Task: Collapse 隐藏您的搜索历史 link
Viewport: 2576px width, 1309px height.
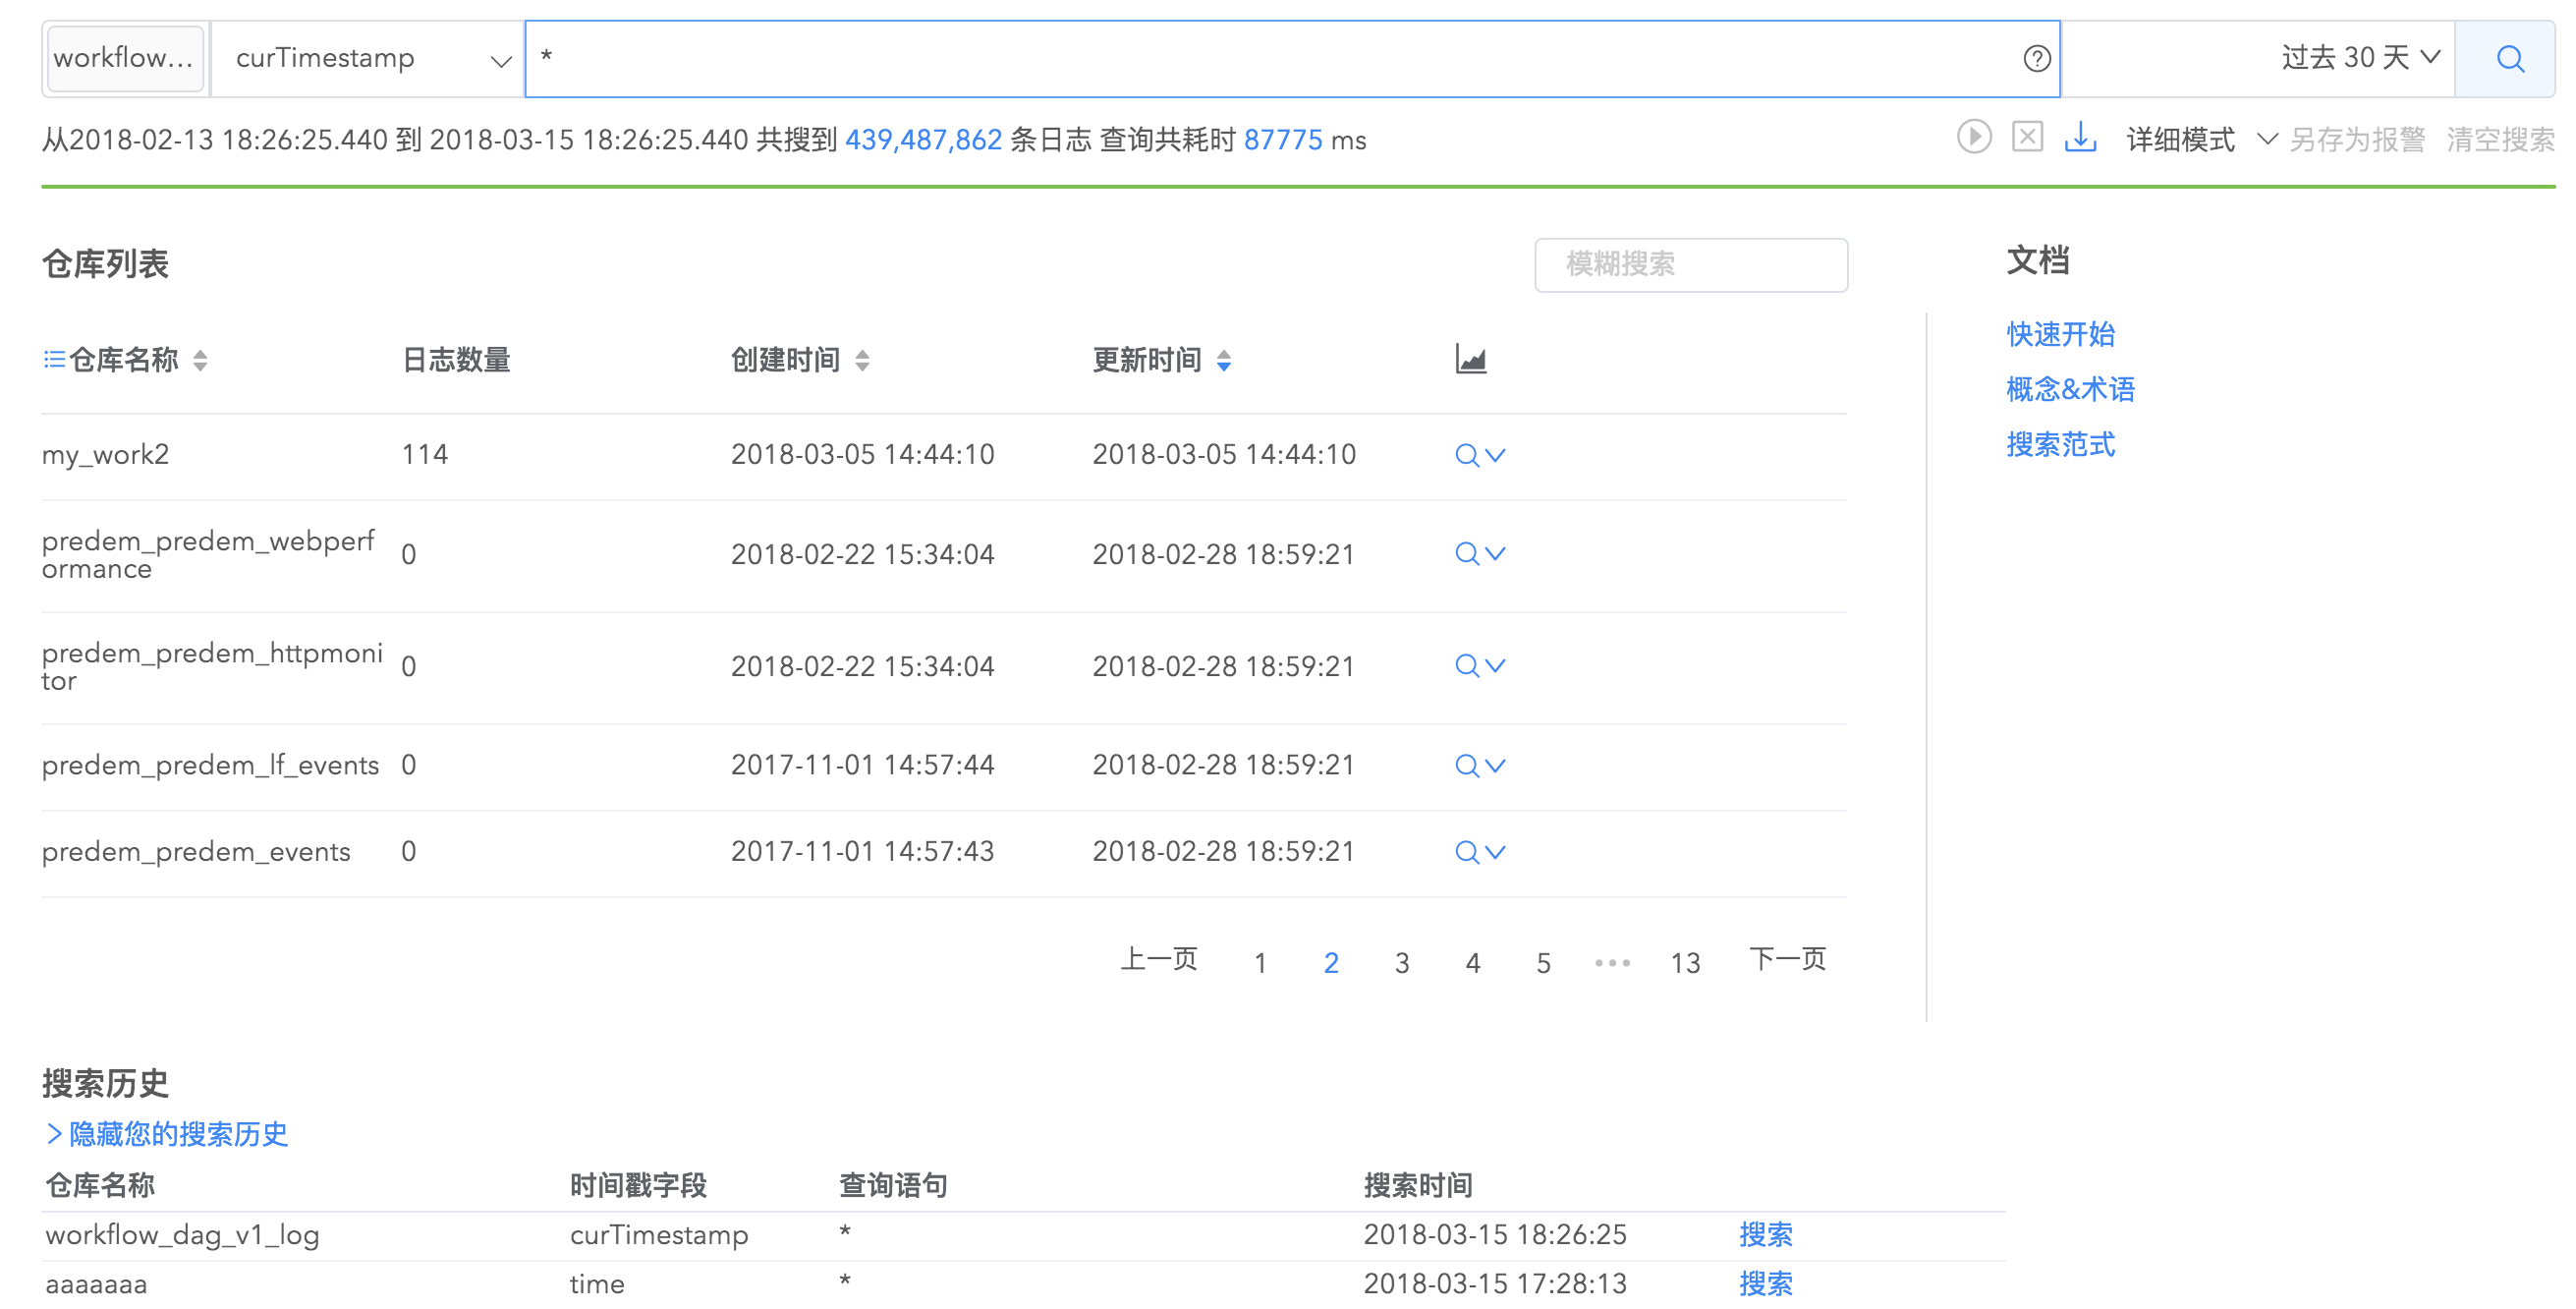Action: point(168,1133)
